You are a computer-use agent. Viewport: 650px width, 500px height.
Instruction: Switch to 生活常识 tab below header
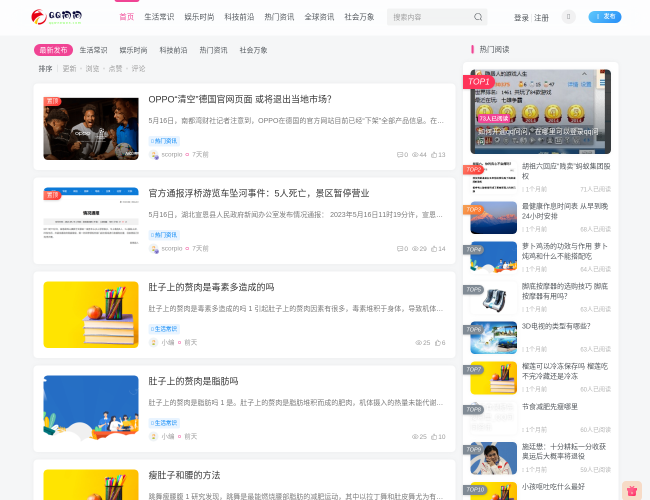tap(93, 50)
